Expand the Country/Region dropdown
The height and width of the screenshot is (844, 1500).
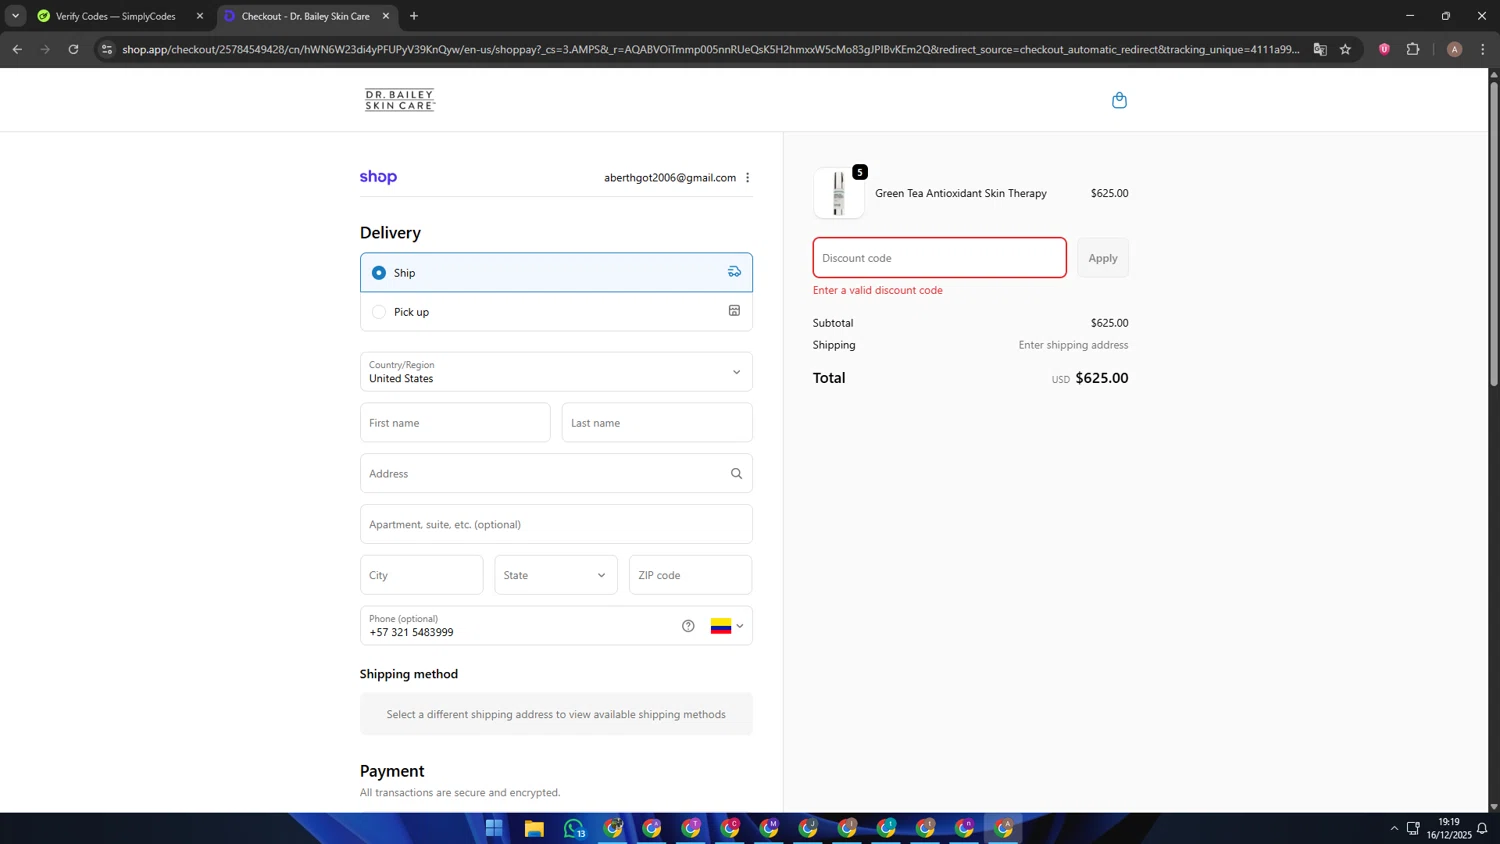pos(556,372)
